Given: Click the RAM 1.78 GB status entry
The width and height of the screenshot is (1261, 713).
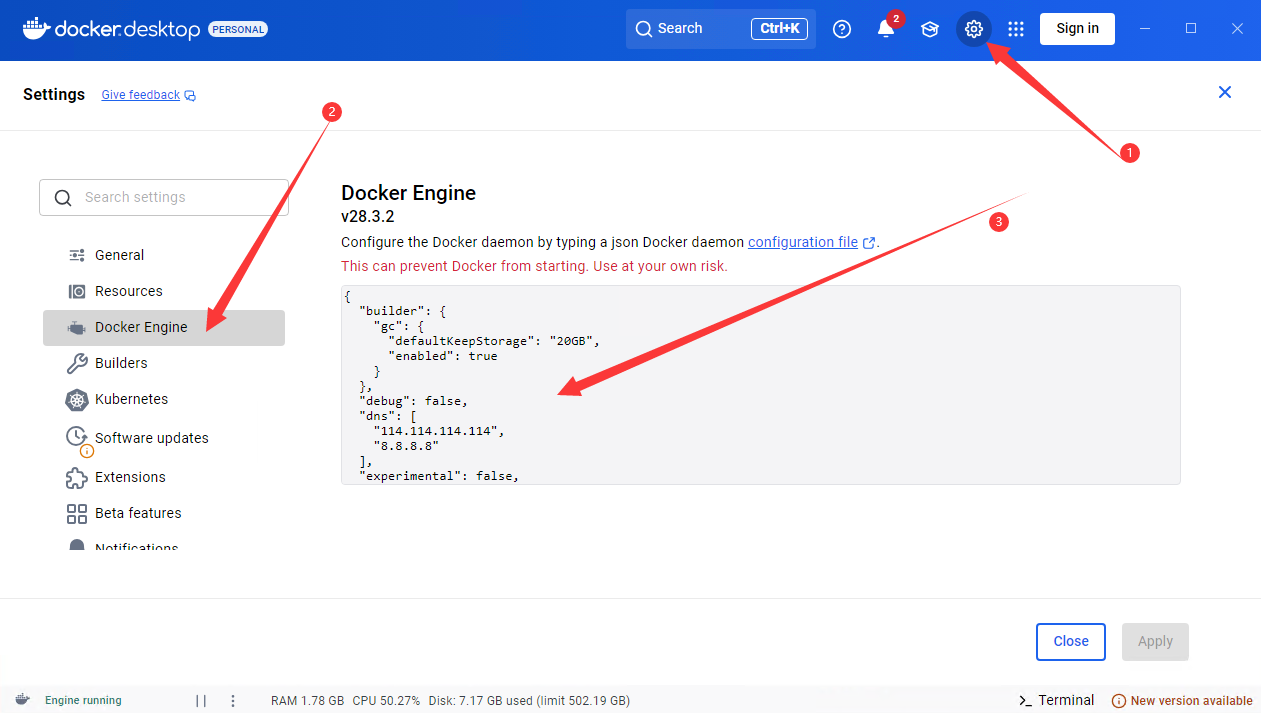Looking at the screenshot, I should click(x=307, y=701).
